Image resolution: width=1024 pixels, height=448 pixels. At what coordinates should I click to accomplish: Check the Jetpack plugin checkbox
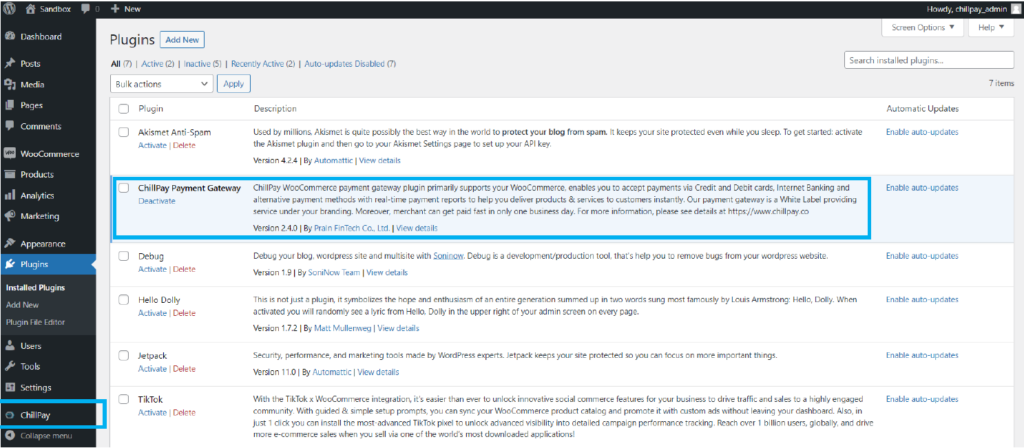click(123, 355)
